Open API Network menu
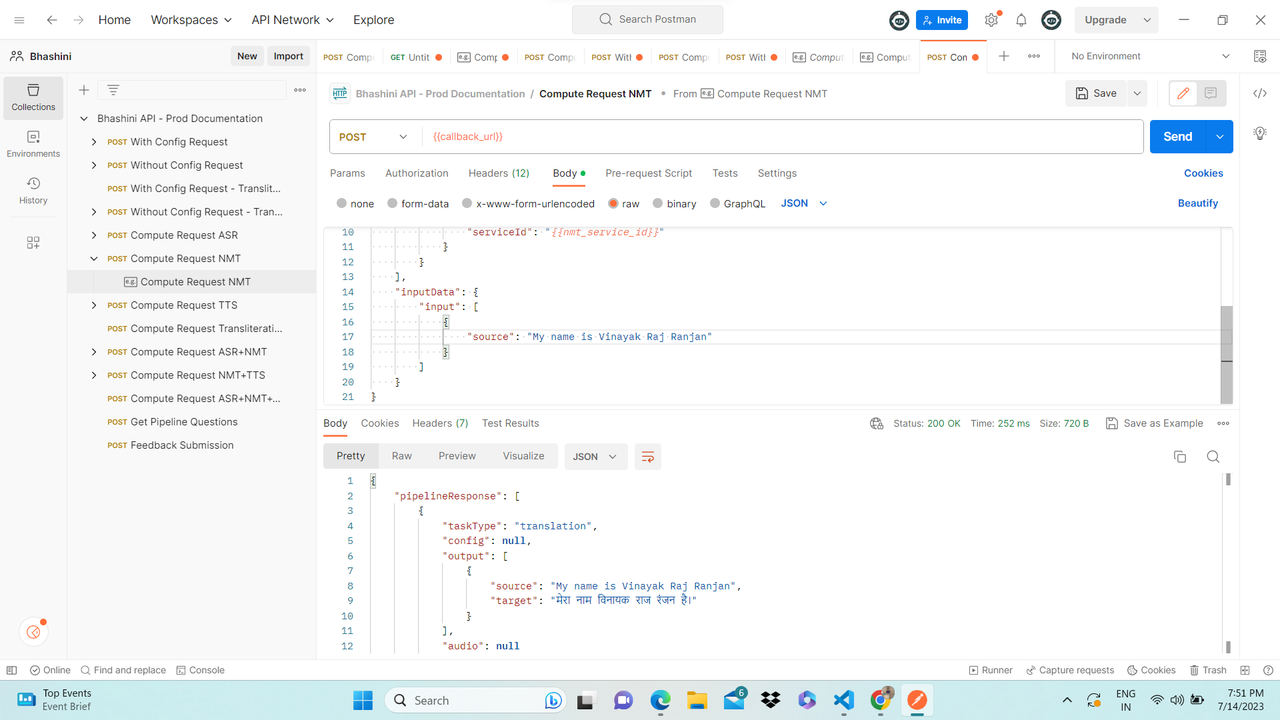1280x720 pixels. (293, 20)
